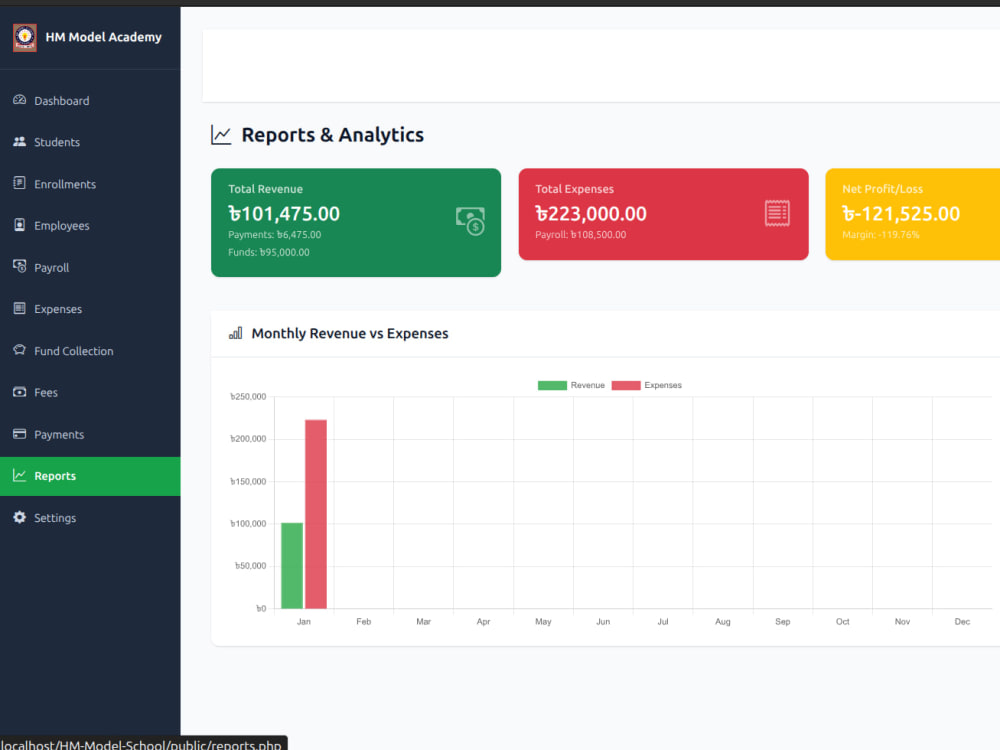Click the Total Expenses card label

coord(574,189)
